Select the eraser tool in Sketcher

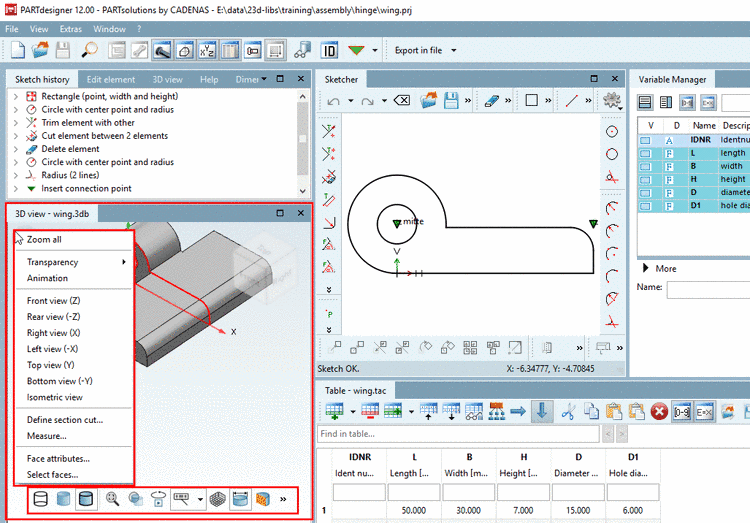point(492,100)
